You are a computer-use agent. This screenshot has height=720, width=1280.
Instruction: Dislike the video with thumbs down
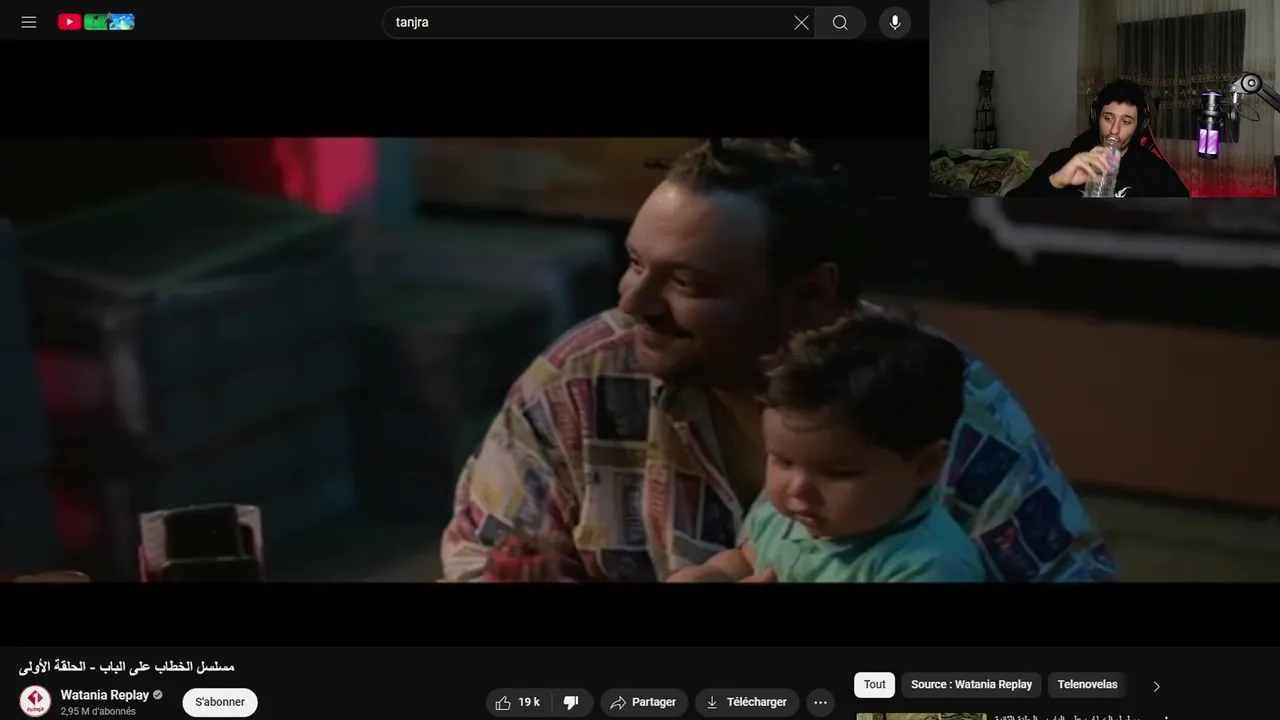tap(572, 702)
